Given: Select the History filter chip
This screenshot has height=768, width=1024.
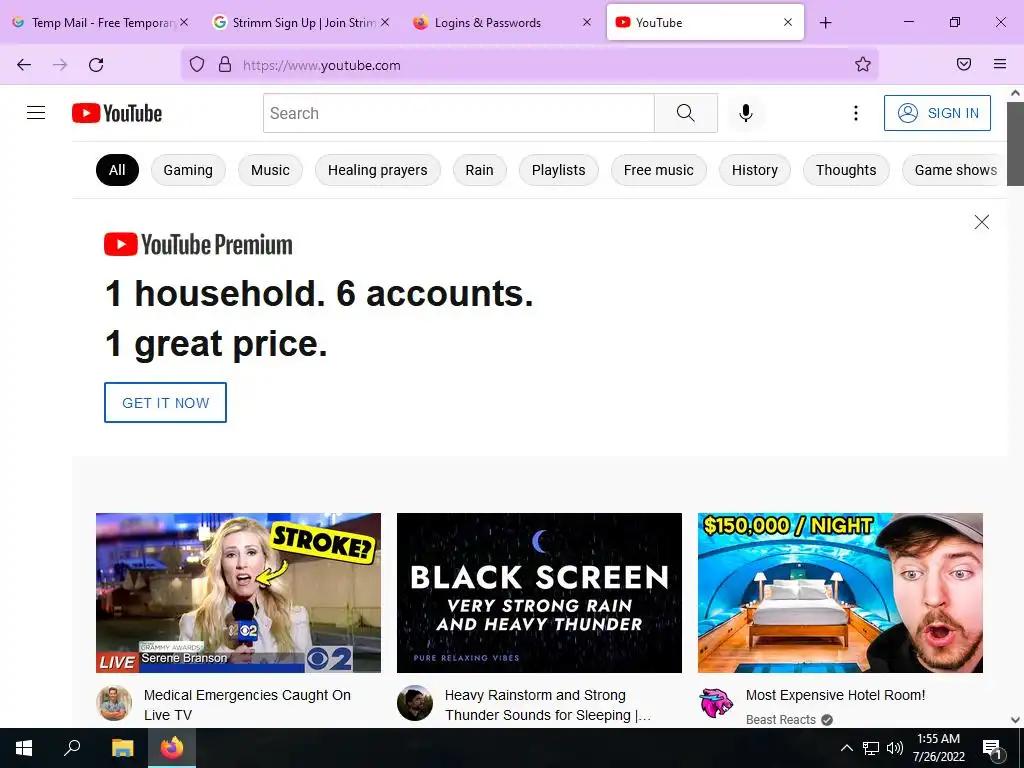Looking at the screenshot, I should pyautogui.click(x=755, y=170).
